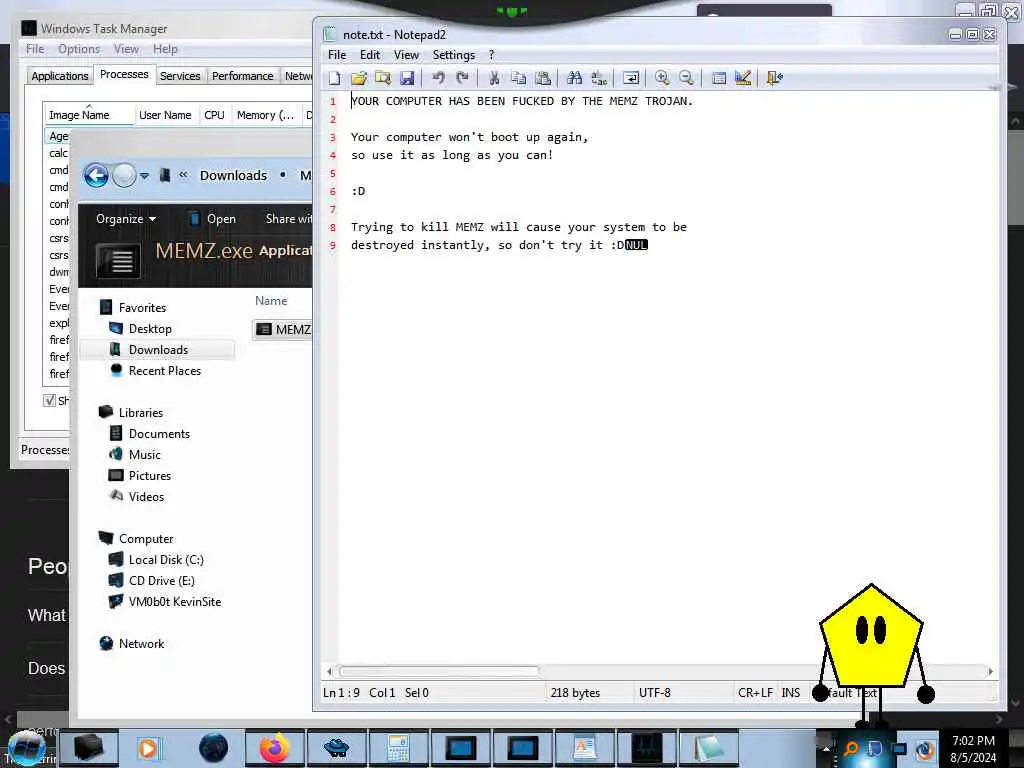Open recent pages dropdown next to Explorer Forward
The width and height of the screenshot is (1024, 768).
[144, 176]
